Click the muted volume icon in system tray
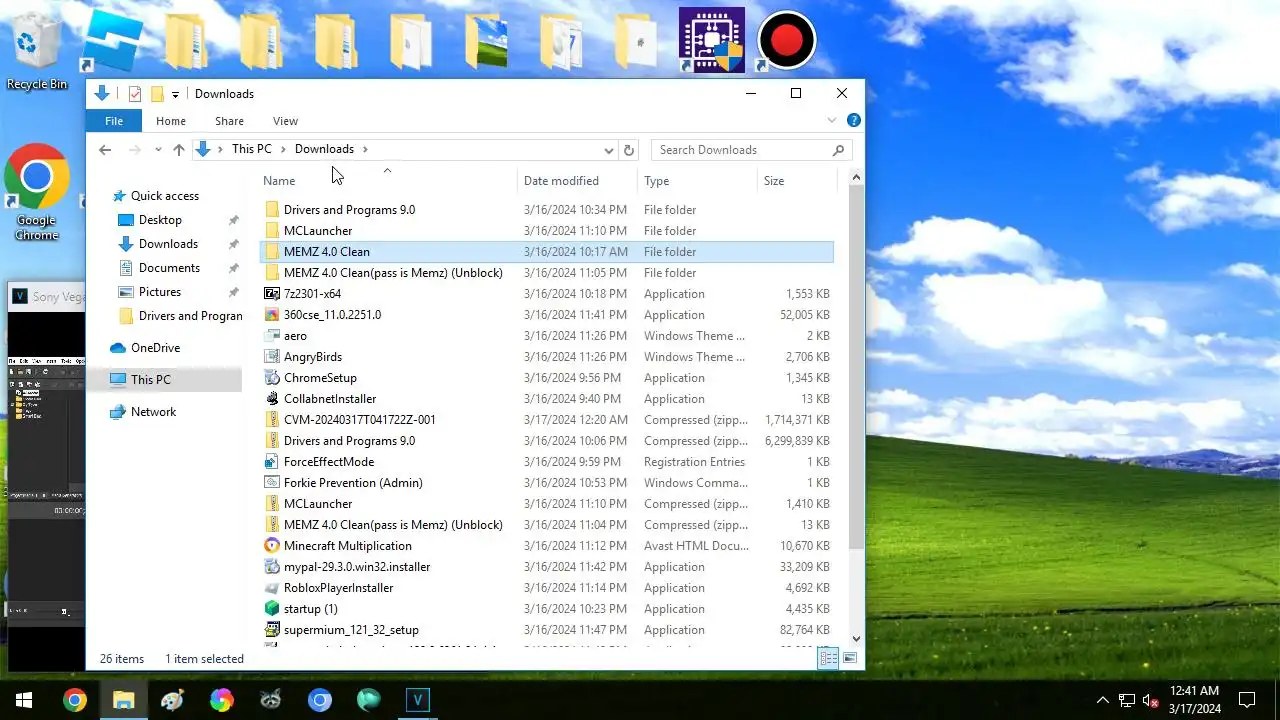The height and width of the screenshot is (720, 1280). point(1151,700)
